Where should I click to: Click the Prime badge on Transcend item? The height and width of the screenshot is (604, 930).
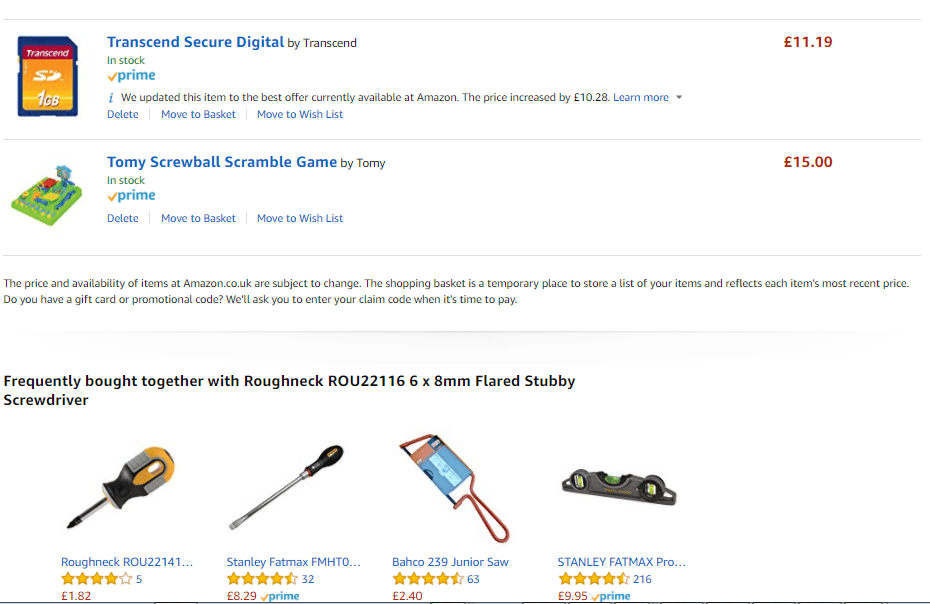click(x=130, y=75)
